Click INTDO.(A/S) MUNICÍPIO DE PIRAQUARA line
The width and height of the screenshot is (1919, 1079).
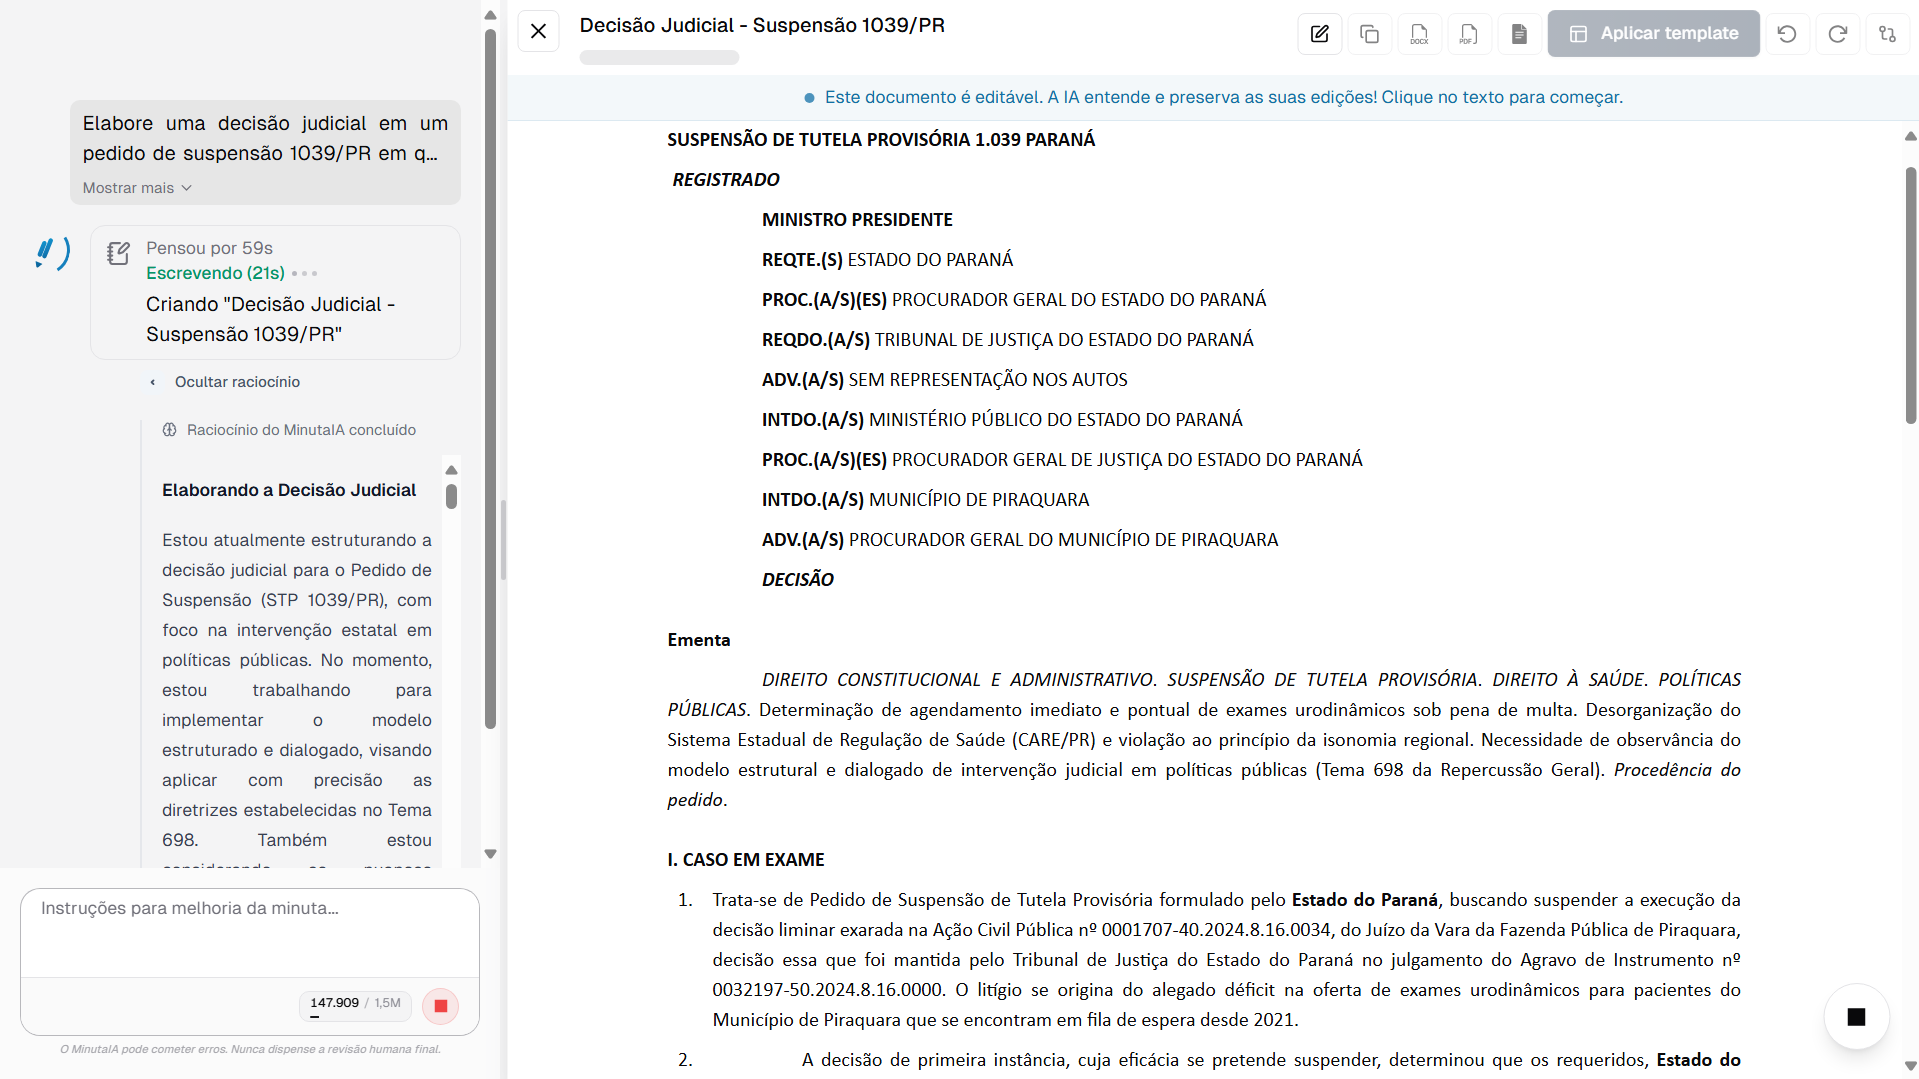[x=925, y=500]
